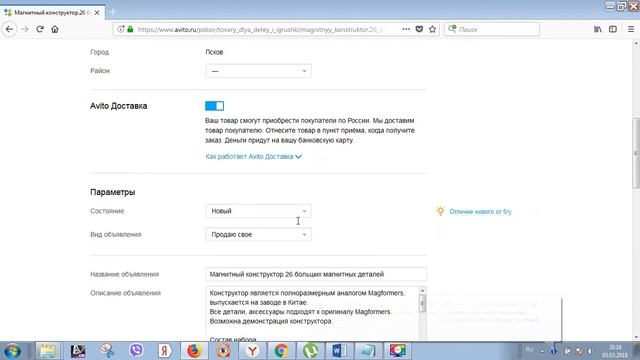The image size is (640, 360).
Task: Switch to Firefox in the taskbar
Action: (x=194, y=351)
